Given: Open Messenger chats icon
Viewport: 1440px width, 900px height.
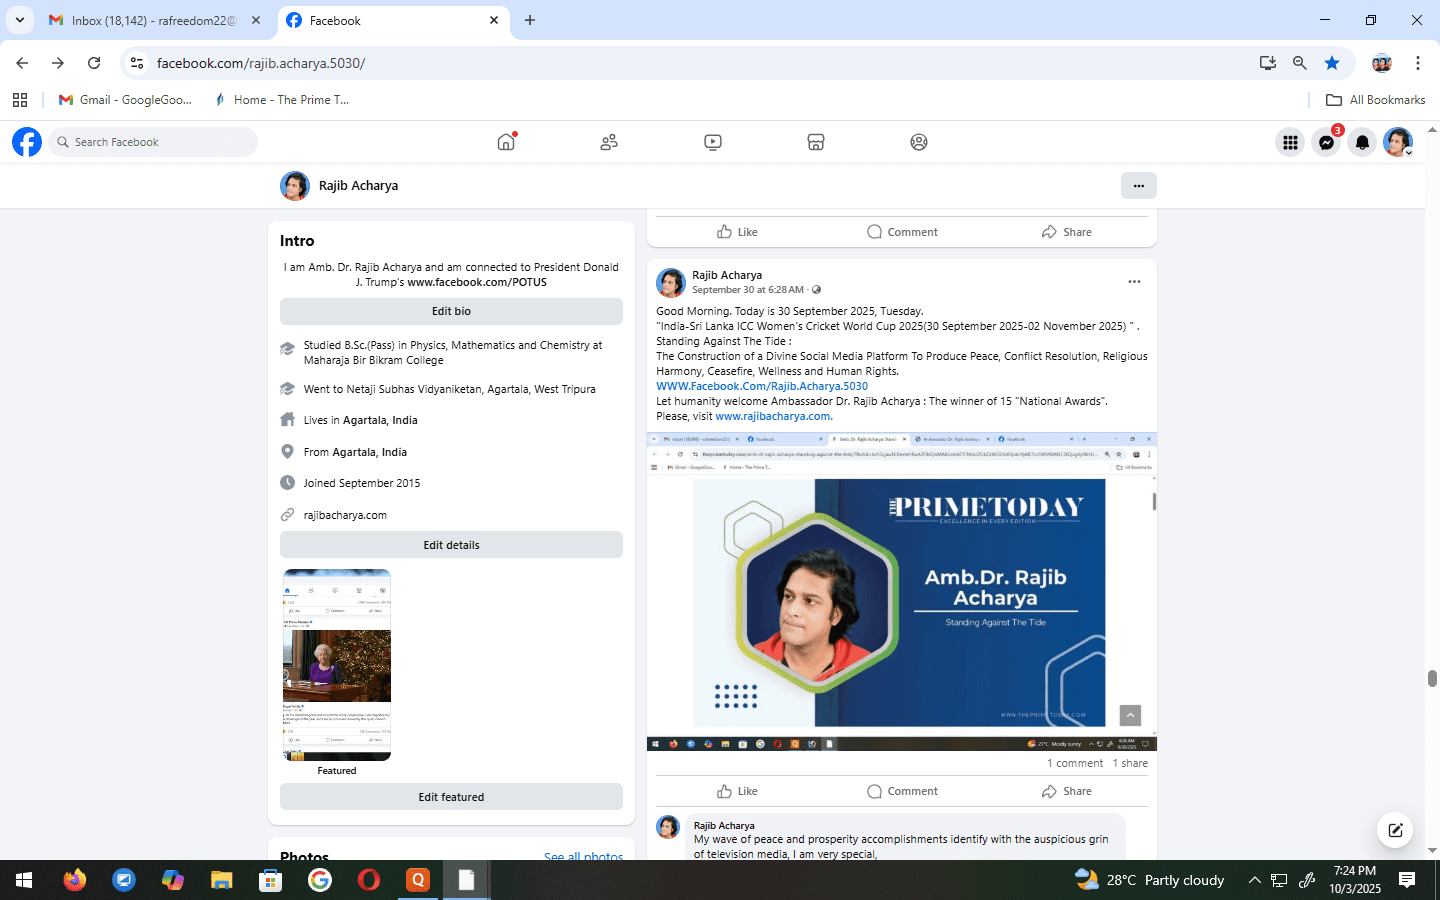Looking at the screenshot, I should pos(1326,142).
